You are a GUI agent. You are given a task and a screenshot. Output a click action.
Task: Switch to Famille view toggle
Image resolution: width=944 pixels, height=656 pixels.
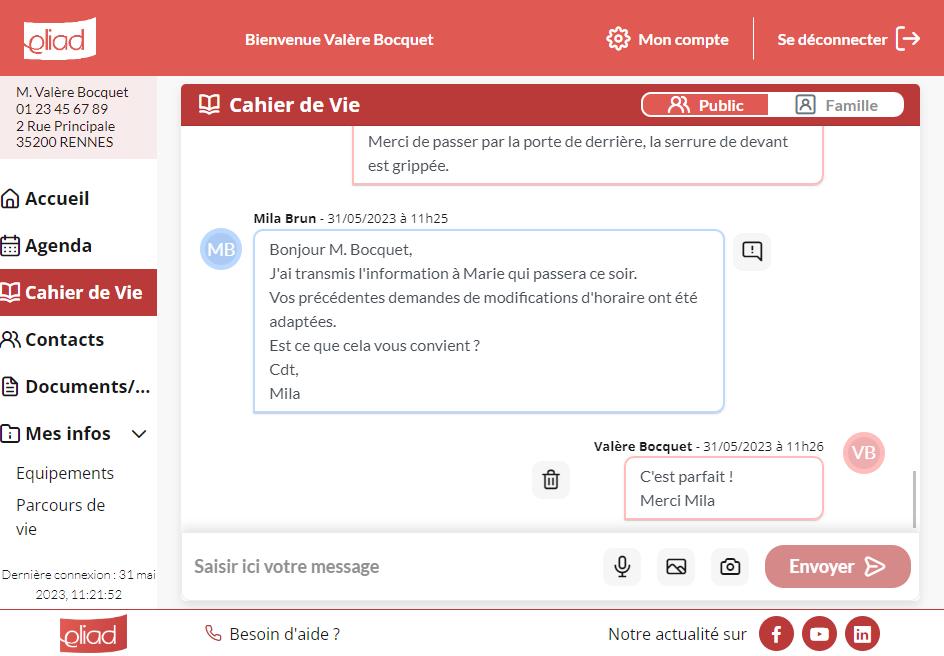click(x=836, y=105)
